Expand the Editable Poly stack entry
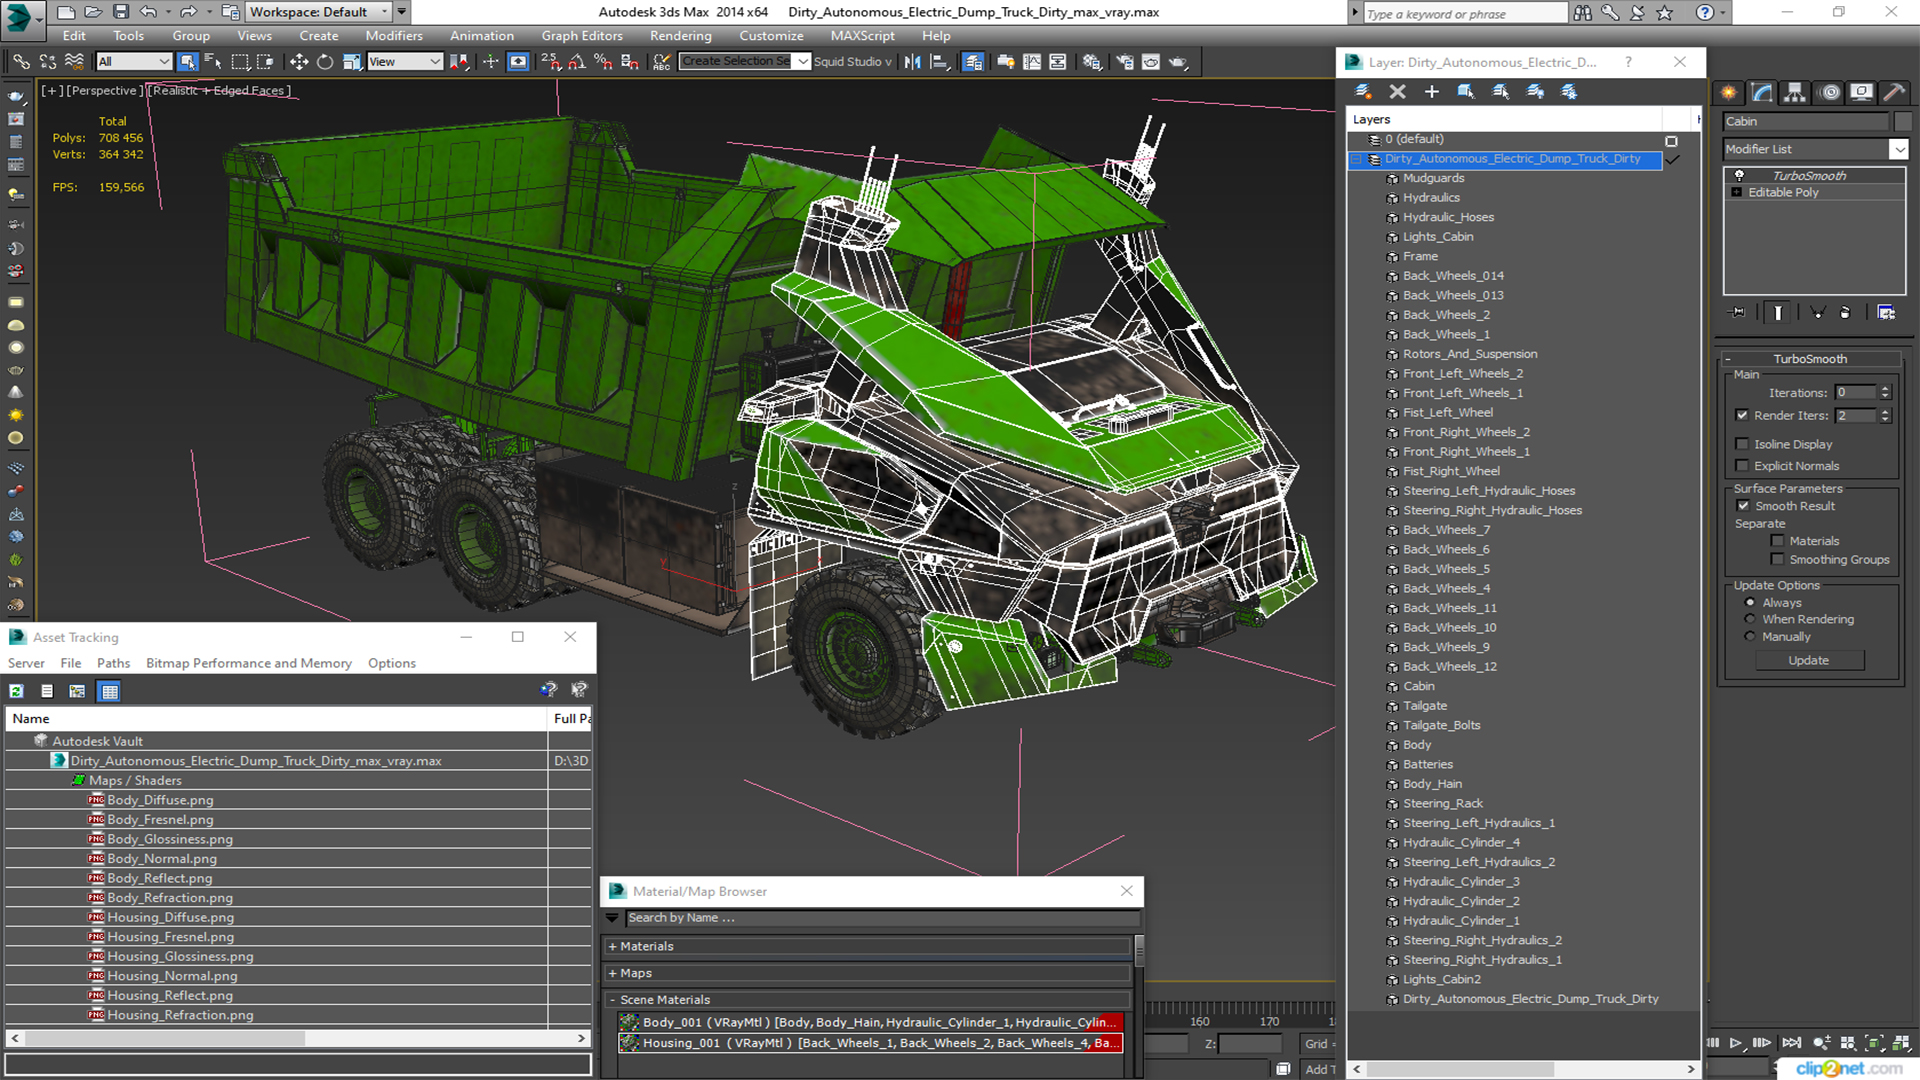Viewport: 1920px width, 1080px height. click(1737, 192)
